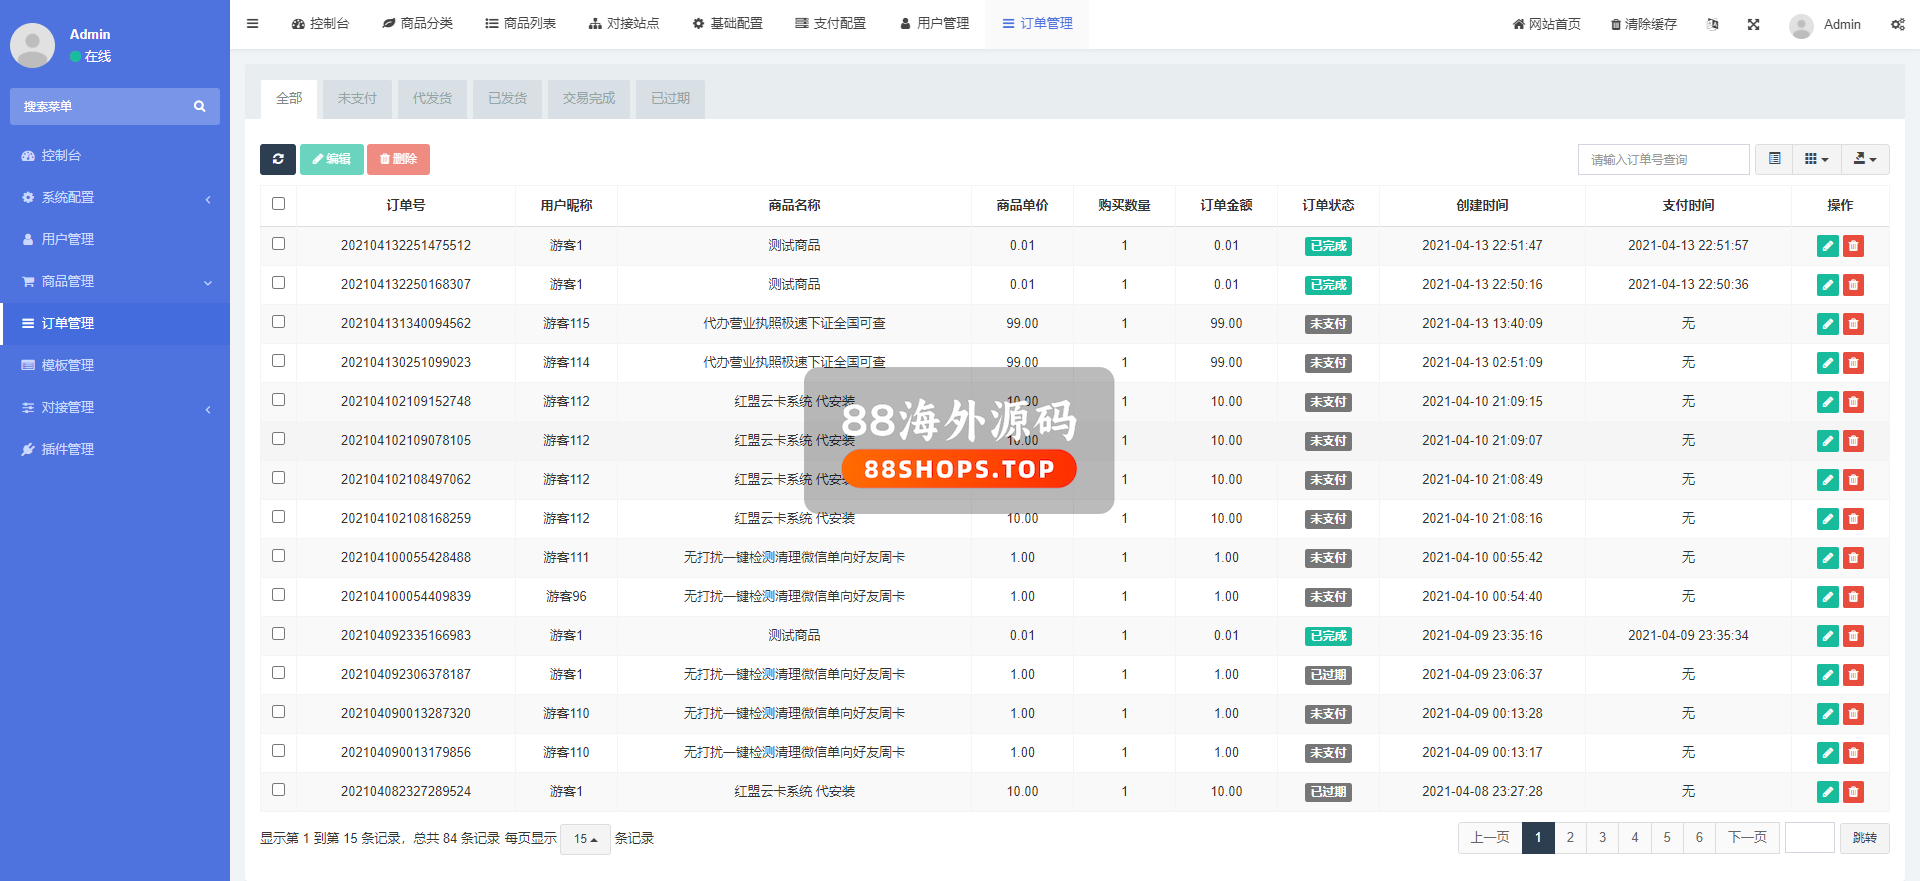Click the 下一页 next page button
1920x881 pixels.
pyautogui.click(x=1747, y=838)
